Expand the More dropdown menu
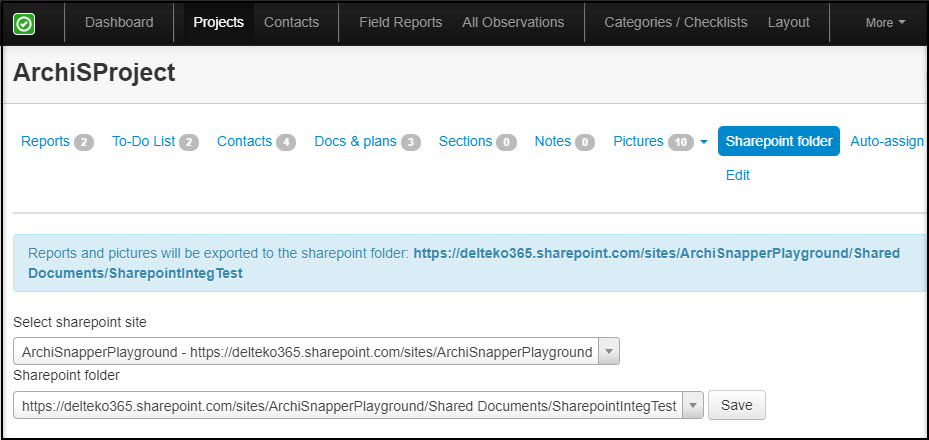 [885, 22]
